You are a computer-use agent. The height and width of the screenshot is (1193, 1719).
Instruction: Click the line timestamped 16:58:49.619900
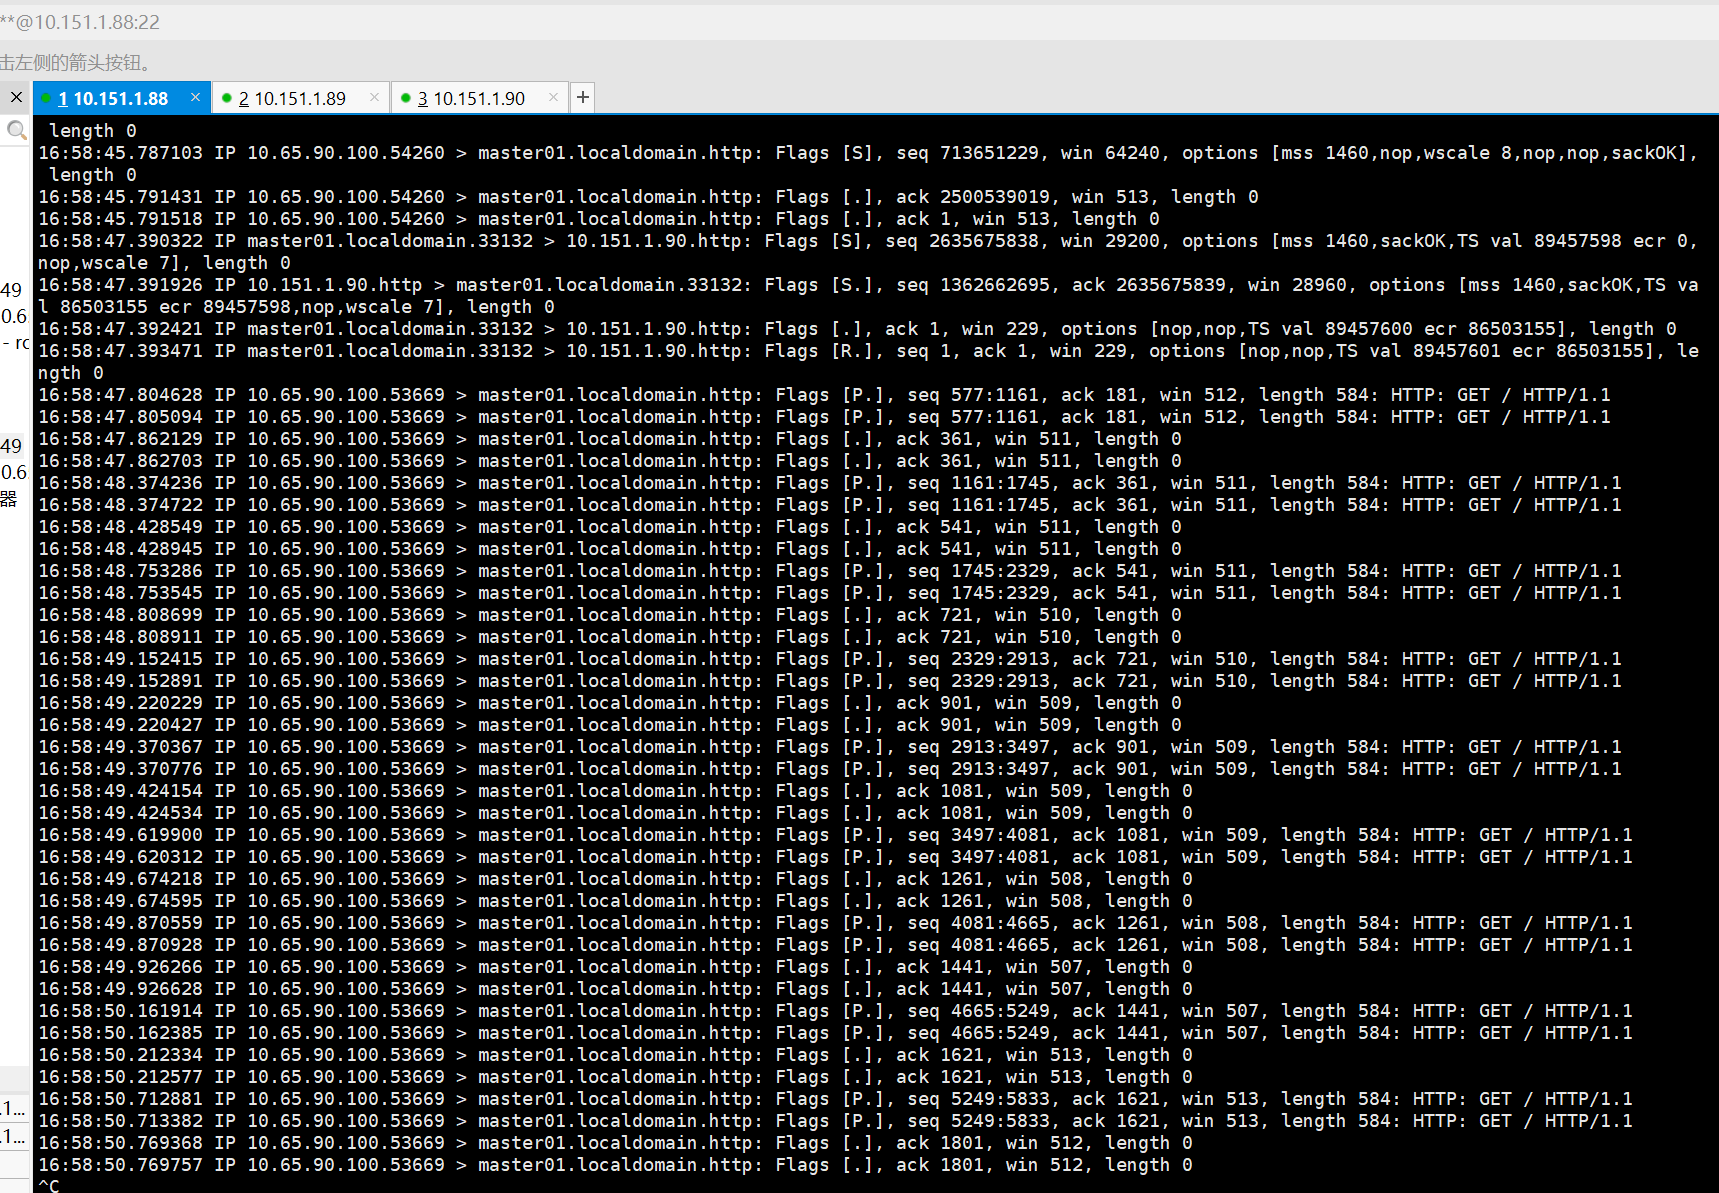tap(835, 835)
